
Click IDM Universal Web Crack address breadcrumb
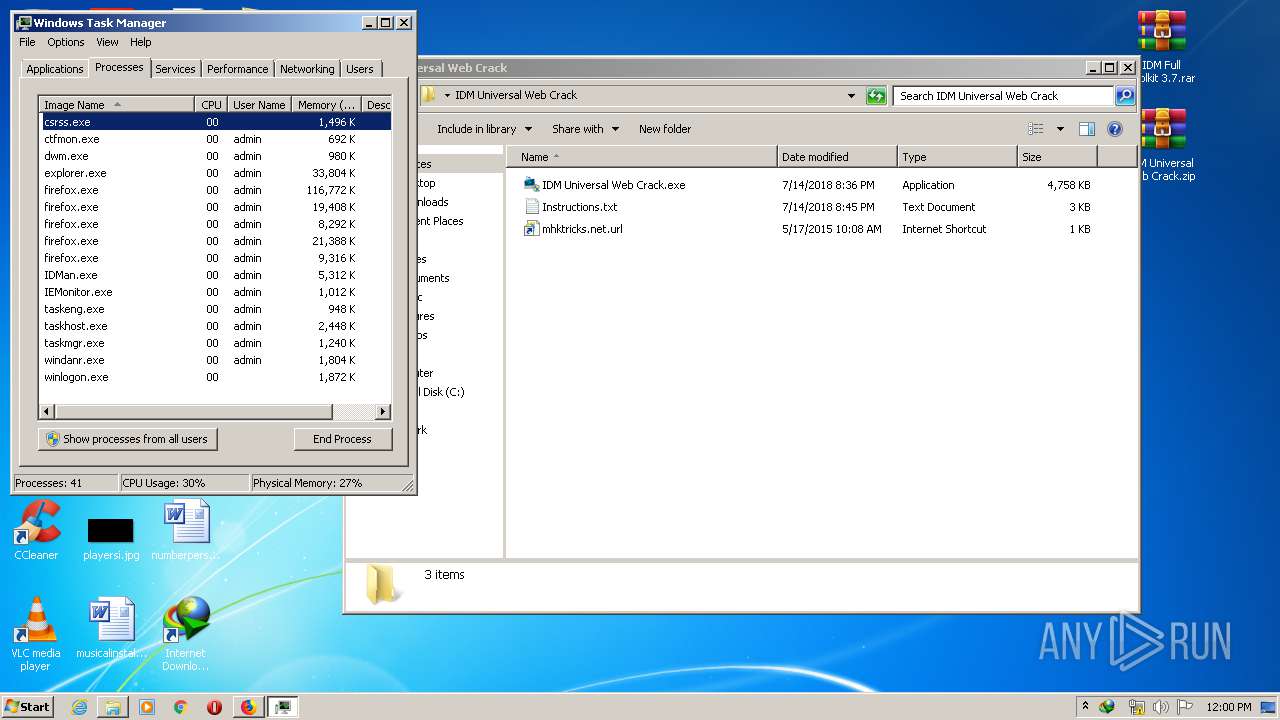pos(516,95)
